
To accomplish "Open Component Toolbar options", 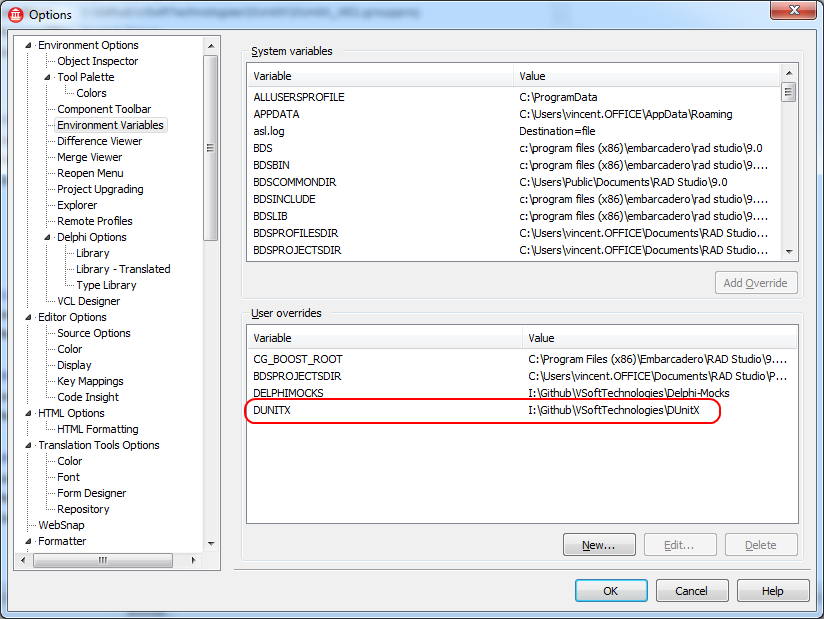I will (x=104, y=109).
